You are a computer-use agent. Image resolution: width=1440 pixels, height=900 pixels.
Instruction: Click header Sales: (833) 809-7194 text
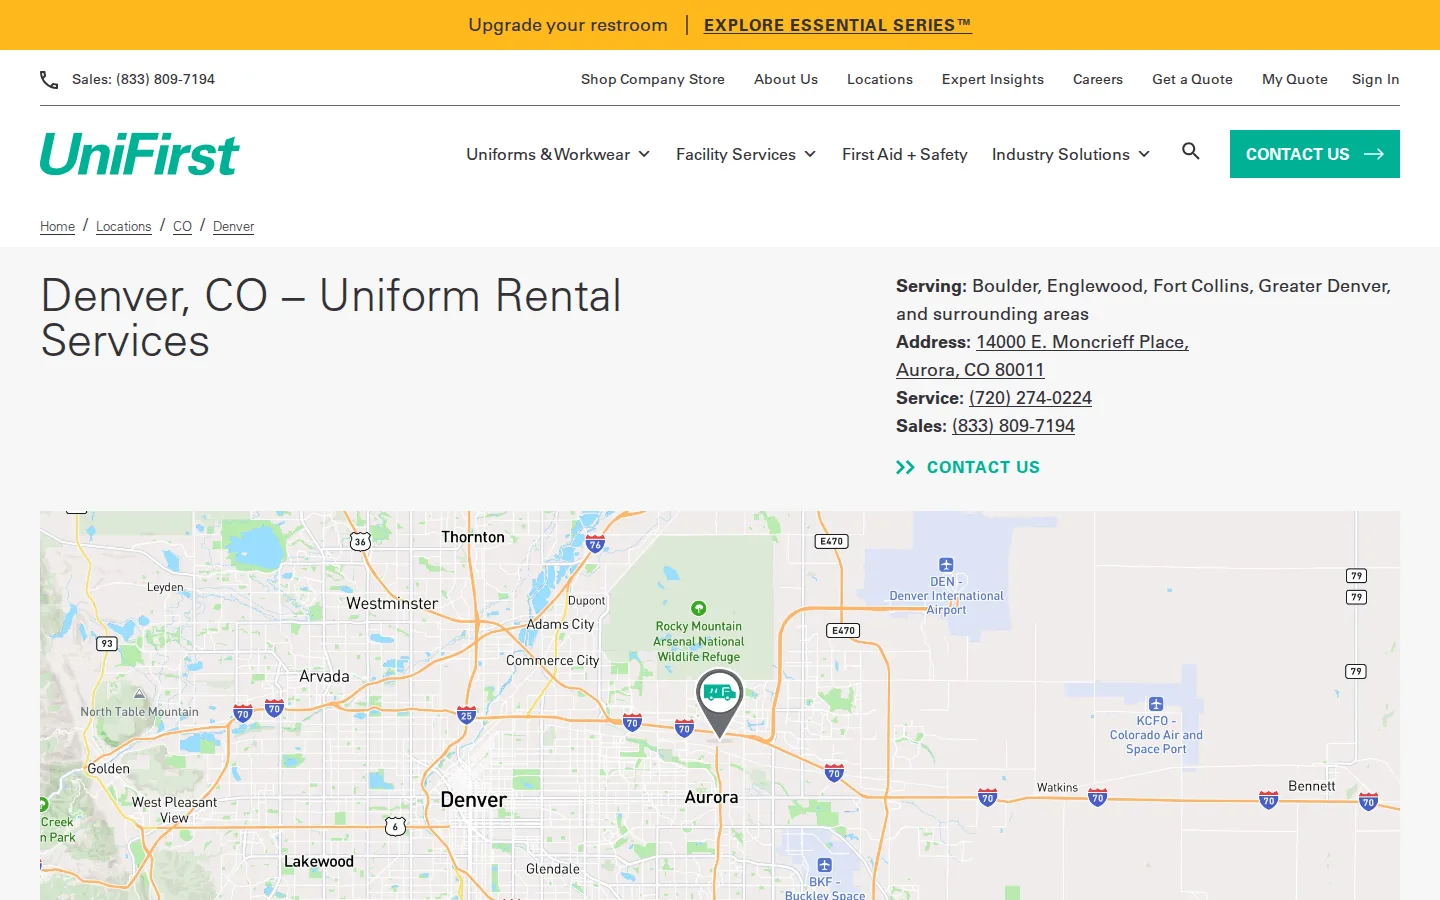tap(143, 79)
